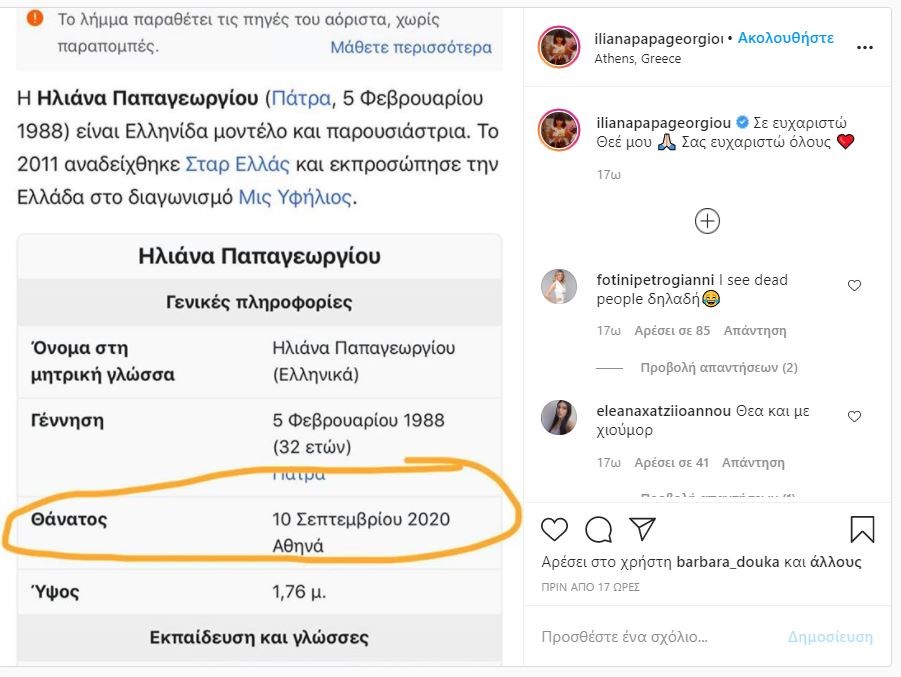
Task: Open eleanaxatziioannou's profile avatar
Action: click(x=558, y=417)
